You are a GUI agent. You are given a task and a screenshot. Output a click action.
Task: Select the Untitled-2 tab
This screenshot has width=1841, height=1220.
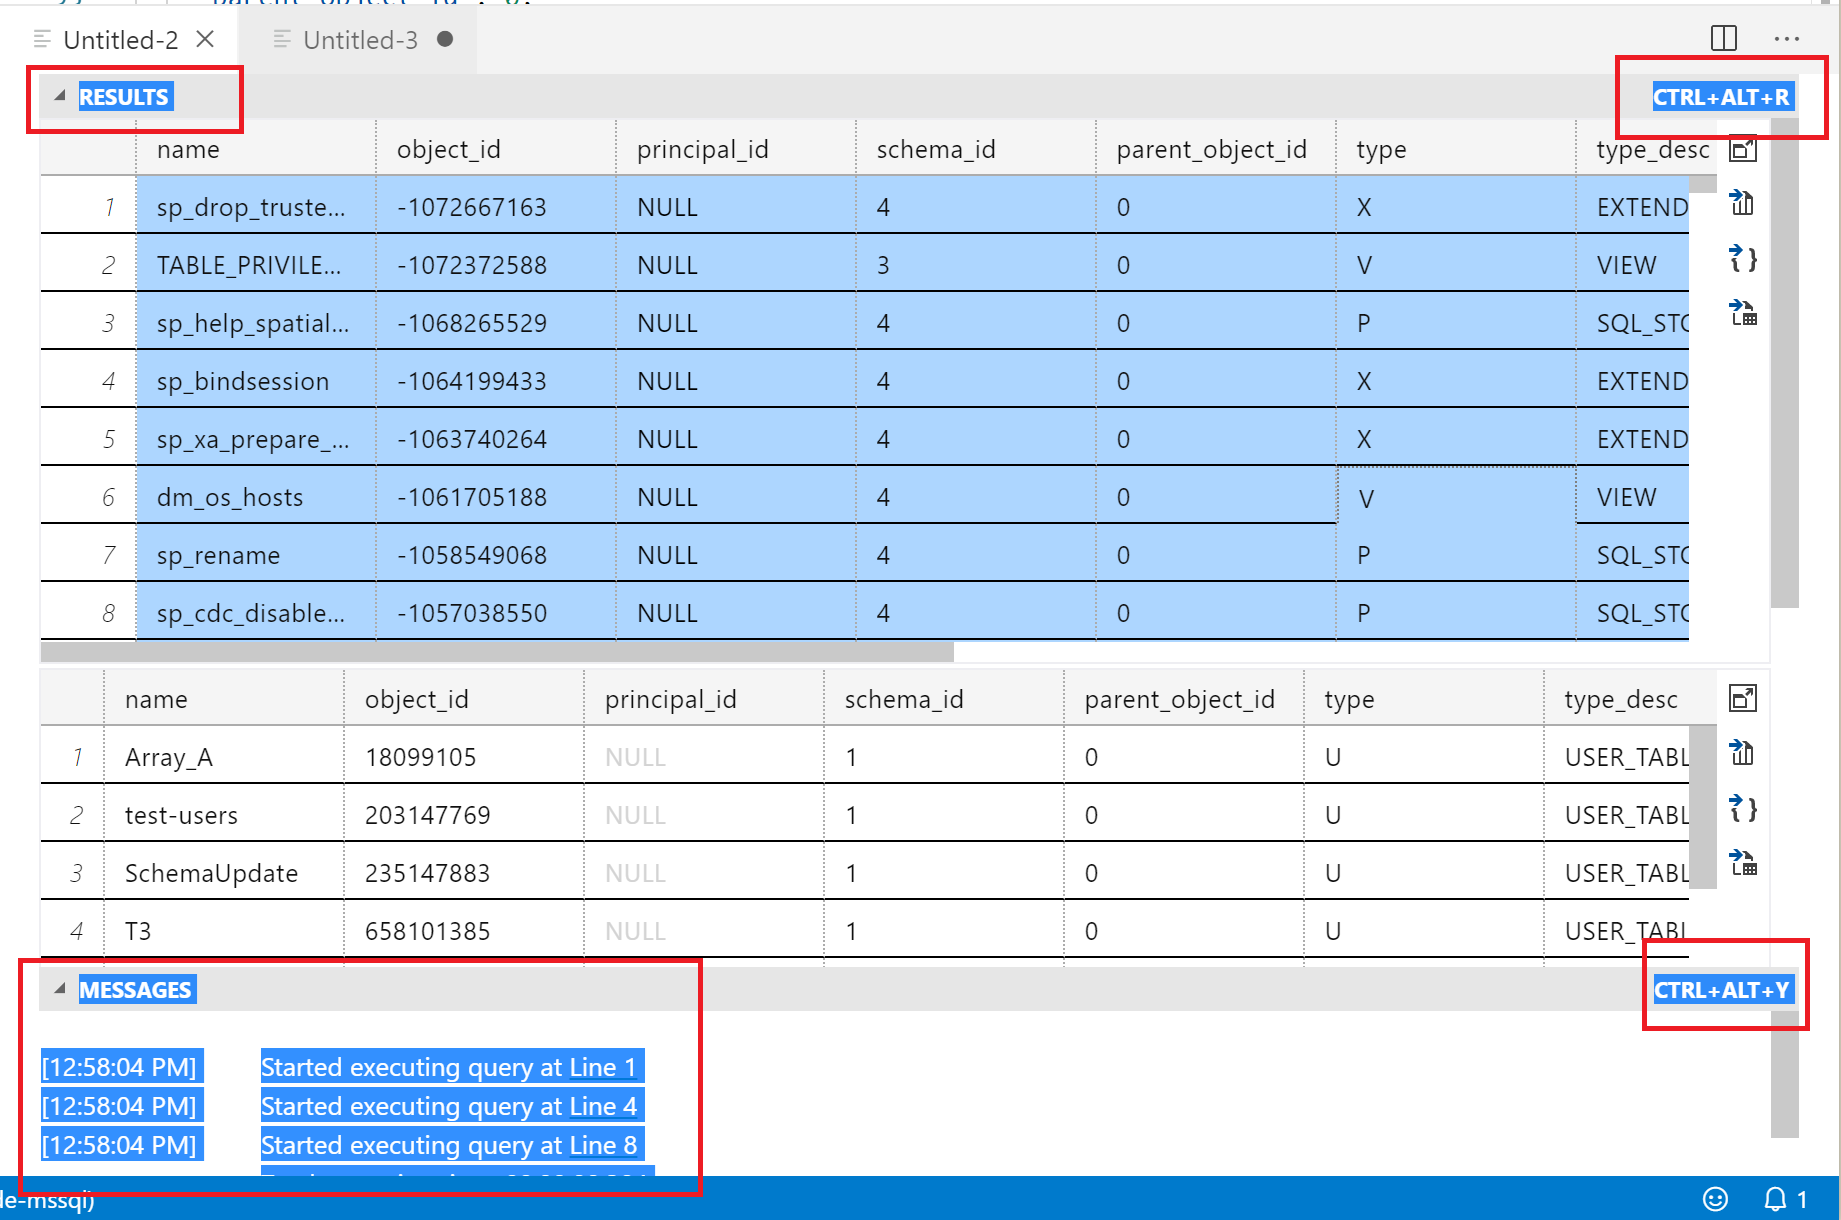[120, 39]
